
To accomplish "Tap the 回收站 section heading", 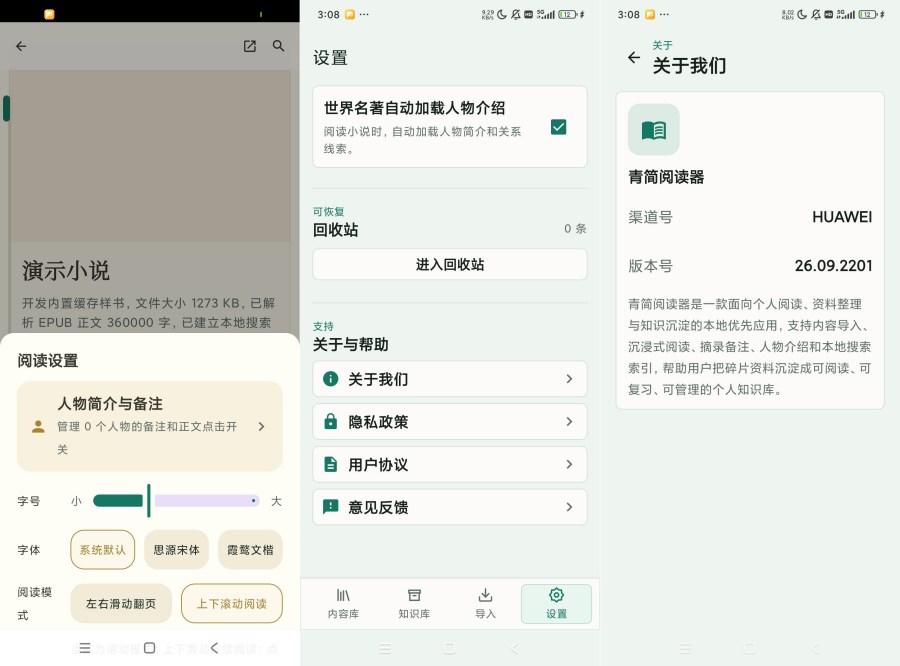I will 336,230.
